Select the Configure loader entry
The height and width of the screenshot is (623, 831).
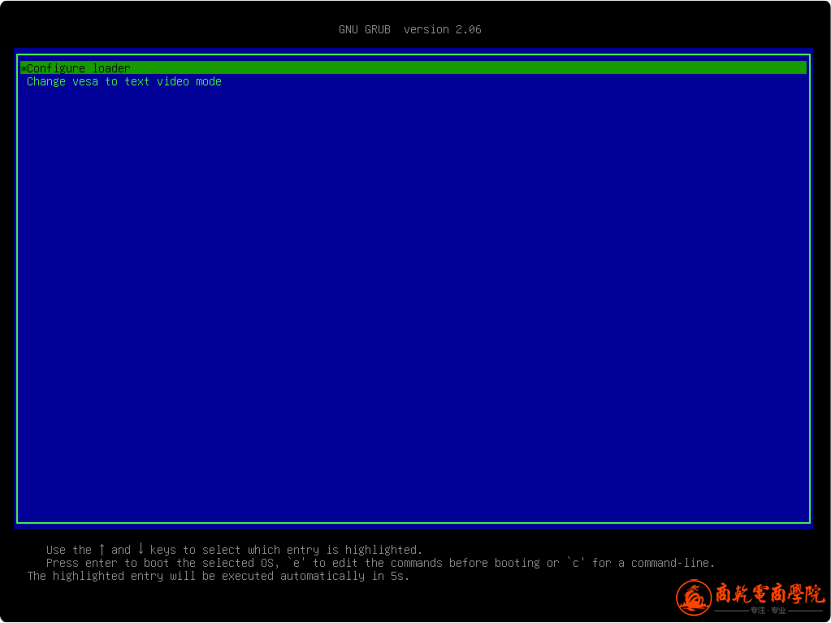pyautogui.click(x=413, y=68)
